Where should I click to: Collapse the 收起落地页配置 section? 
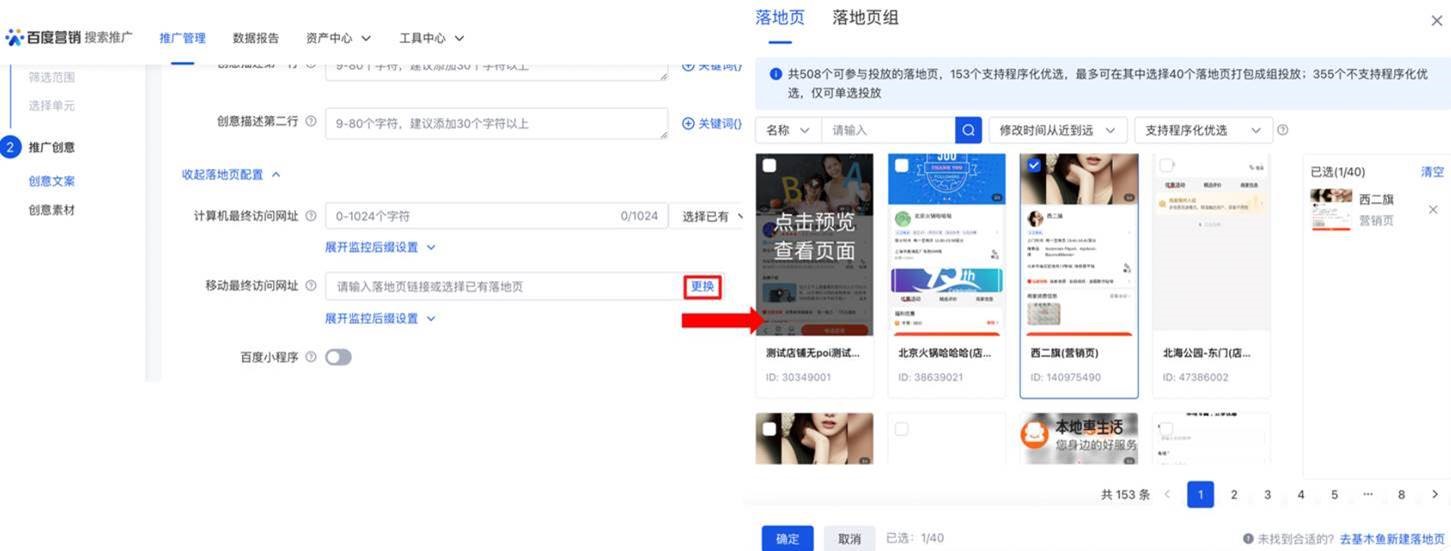pyautogui.click(x=230, y=174)
